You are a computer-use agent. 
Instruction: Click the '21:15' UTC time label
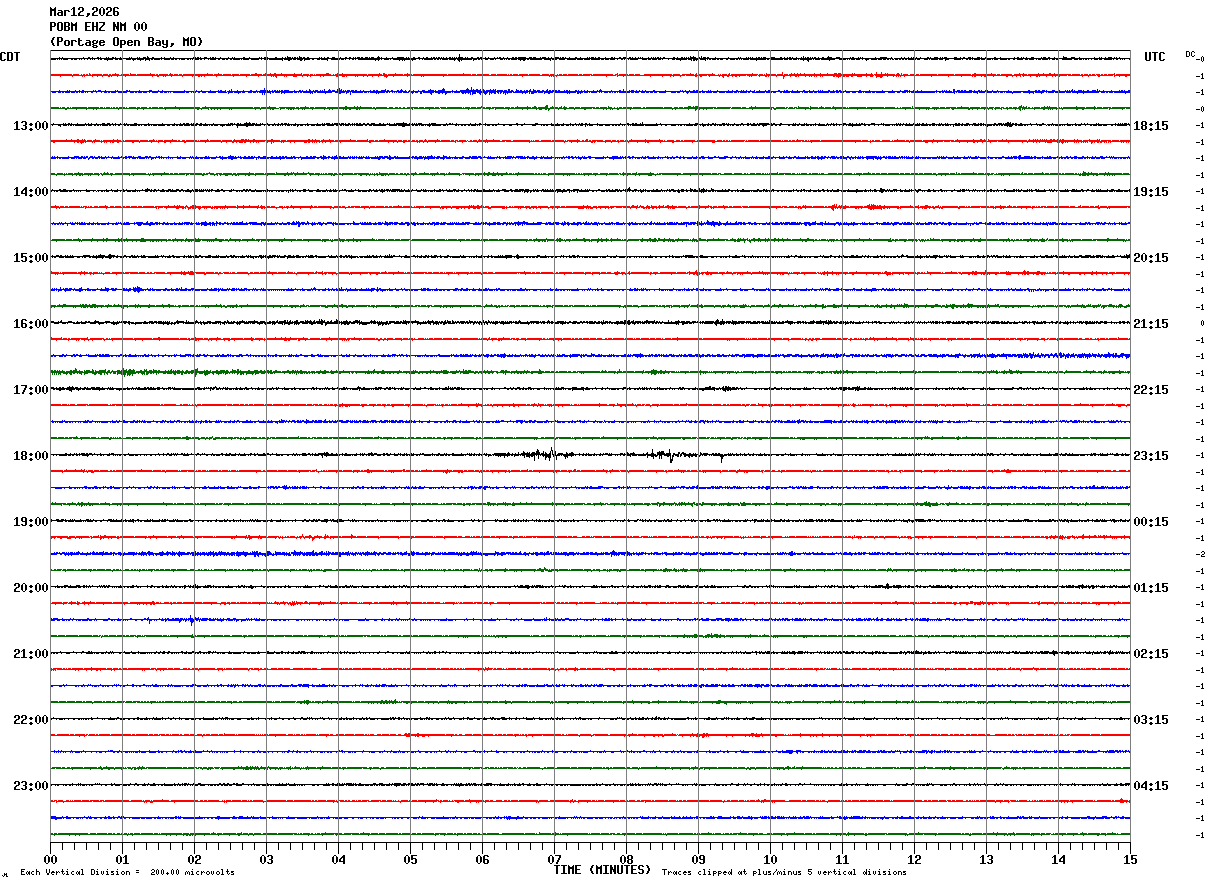(1151, 323)
